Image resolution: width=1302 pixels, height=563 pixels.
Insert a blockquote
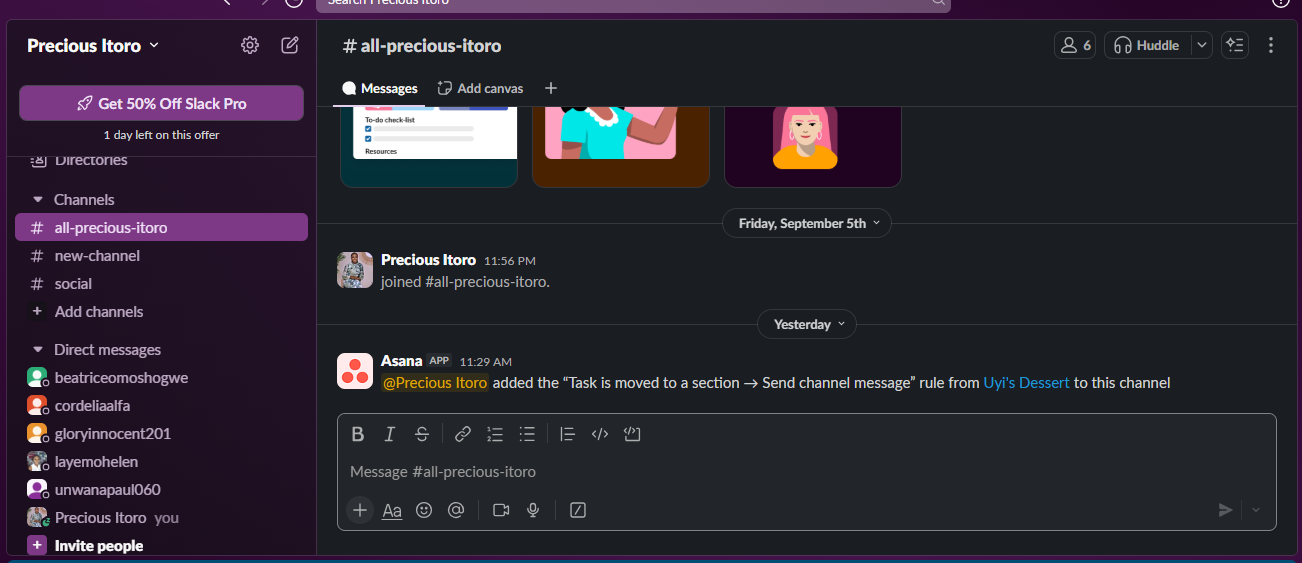[568, 434]
